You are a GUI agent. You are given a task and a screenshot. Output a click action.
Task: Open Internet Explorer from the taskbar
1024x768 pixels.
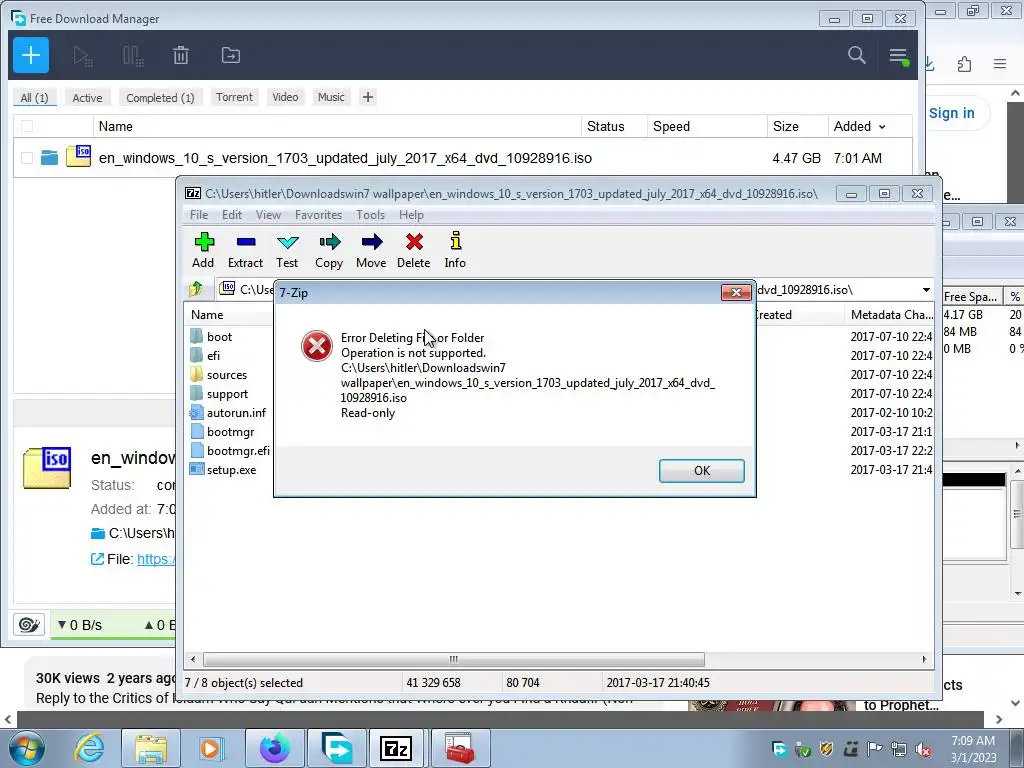pos(89,748)
